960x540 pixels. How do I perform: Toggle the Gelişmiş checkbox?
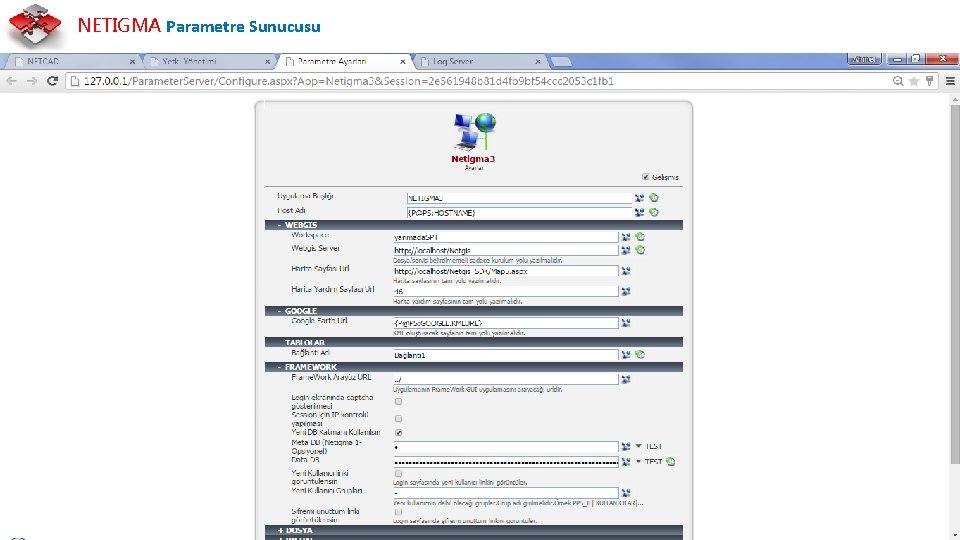645,177
